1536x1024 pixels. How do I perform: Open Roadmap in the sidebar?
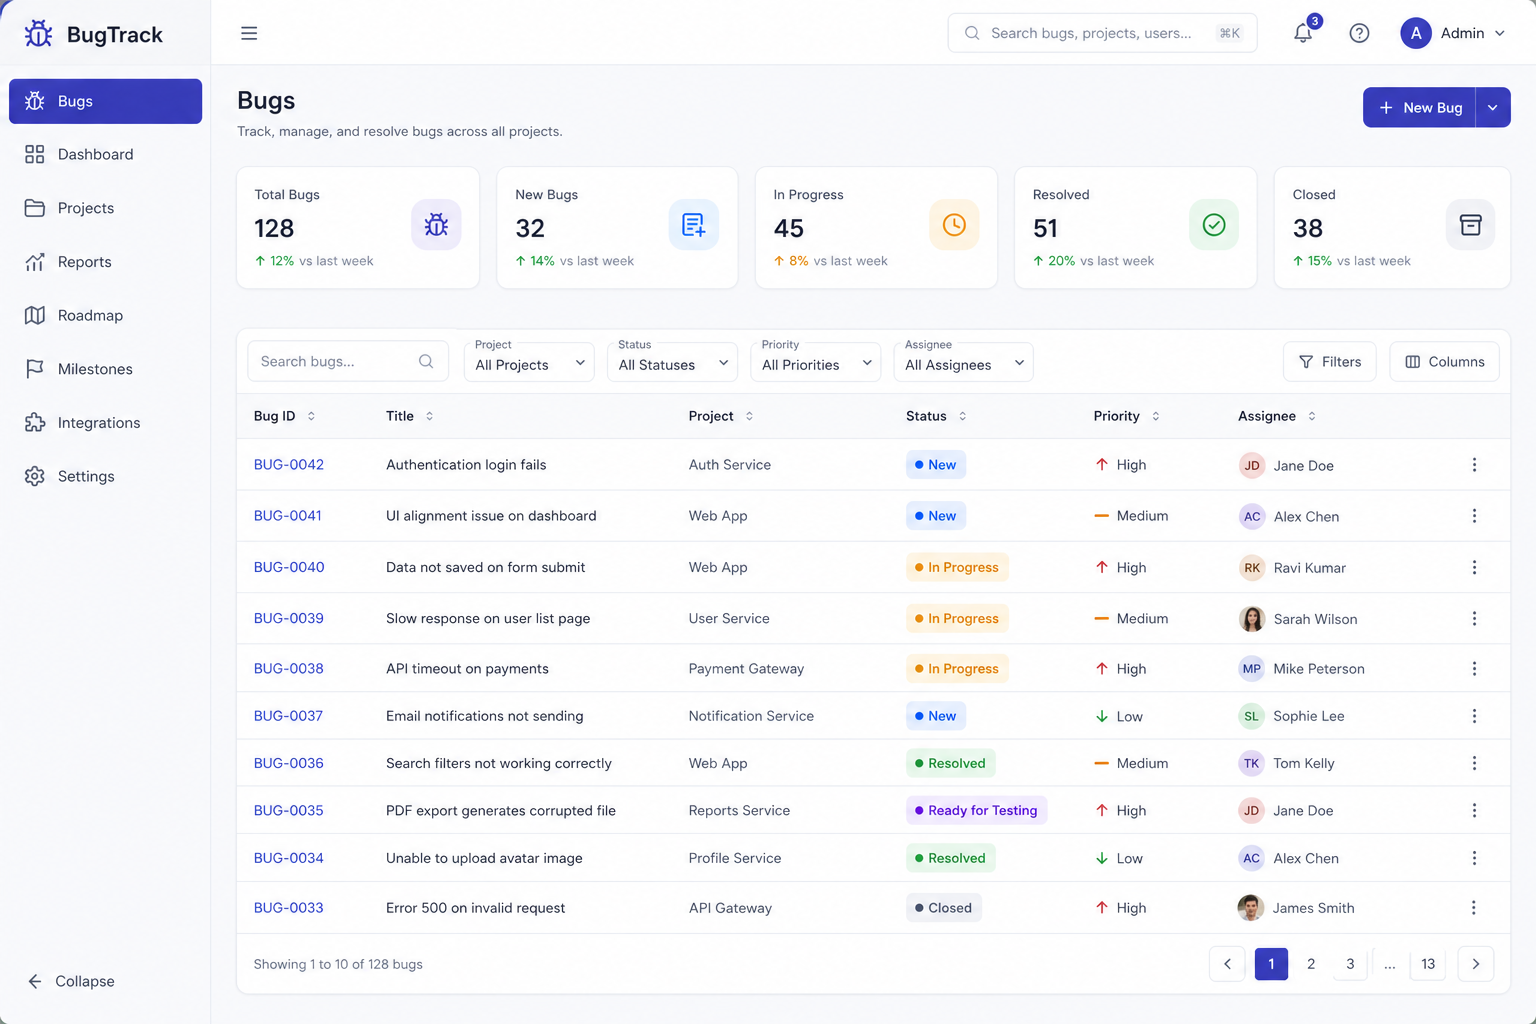[105, 315]
